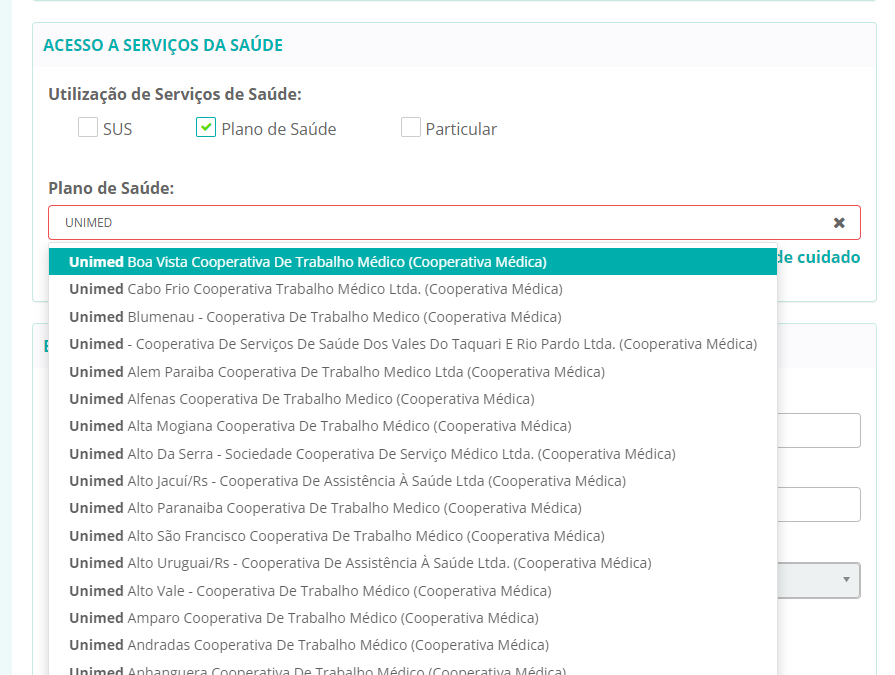Choose Unimed Cabo Frio from list
The height and width of the screenshot is (675, 895).
pyautogui.click(x=315, y=289)
